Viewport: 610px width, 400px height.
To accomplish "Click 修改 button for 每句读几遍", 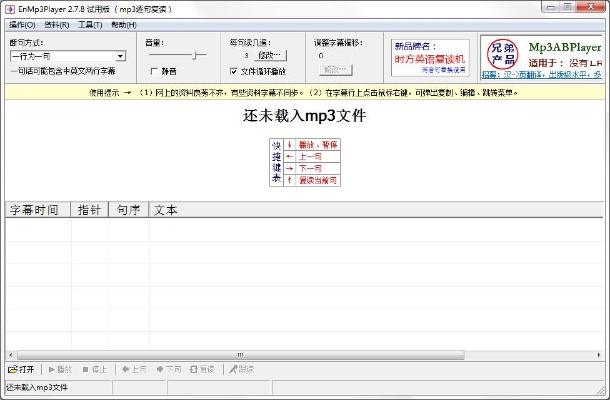I will point(270,56).
